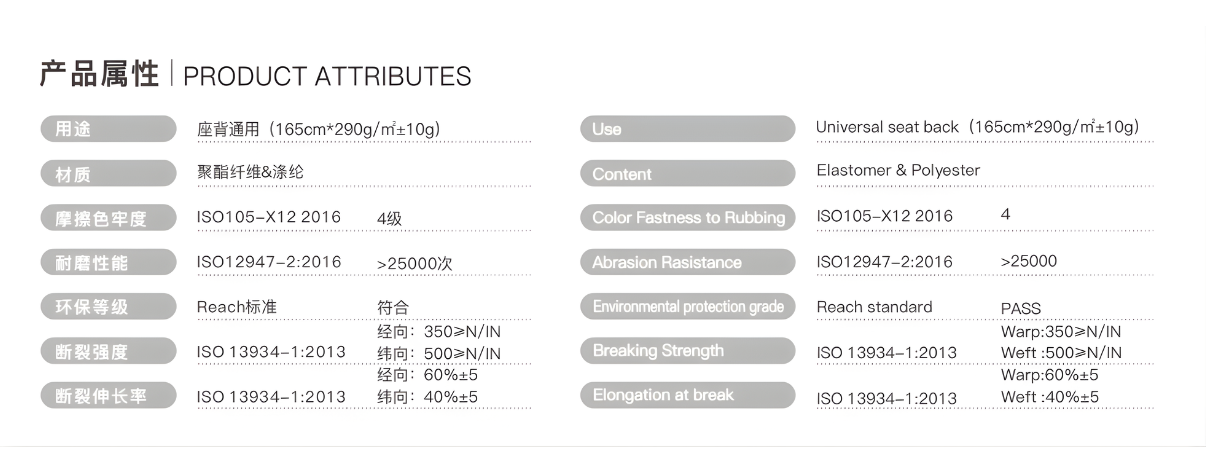The width and height of the screenshot is (1206, 472).
Task: Select the Environmental protection grade label
Action: 687,306
